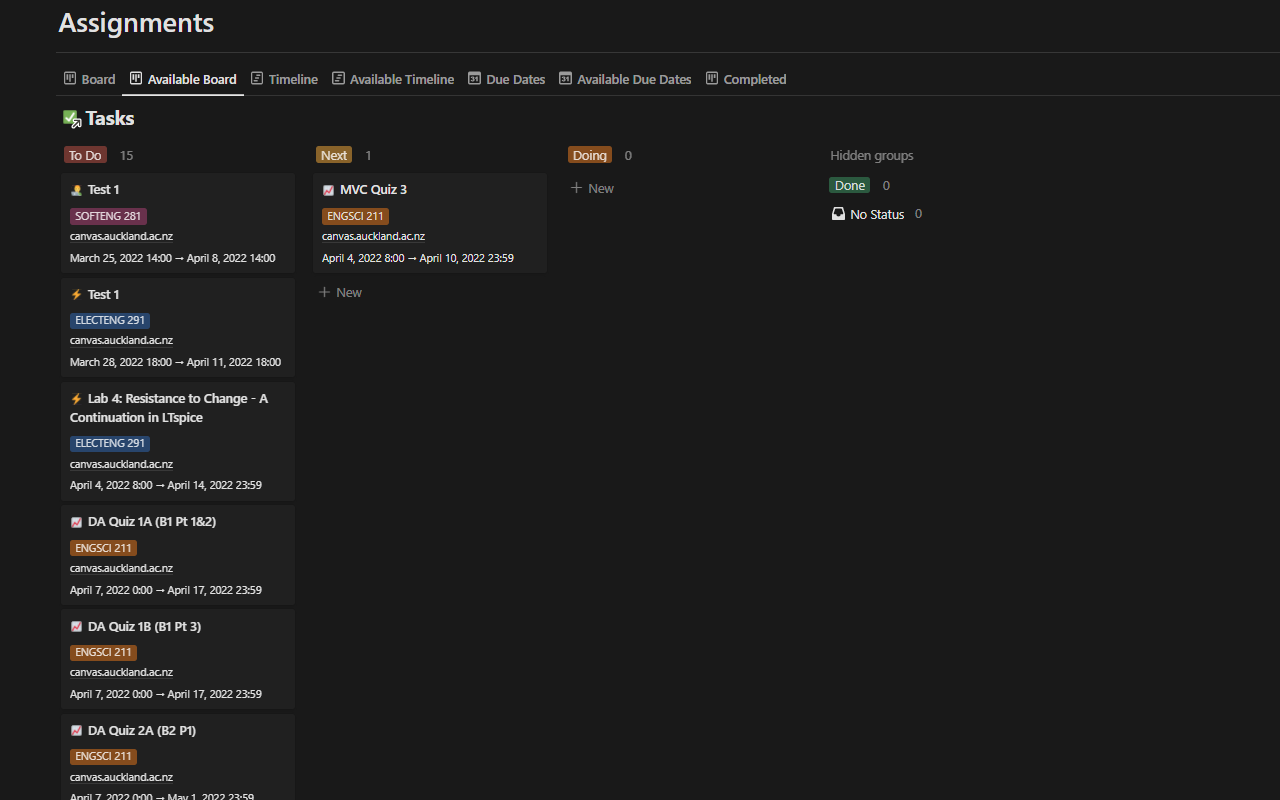
Task: Click the board icon beside the Completed tab
Action: (712, 78)
